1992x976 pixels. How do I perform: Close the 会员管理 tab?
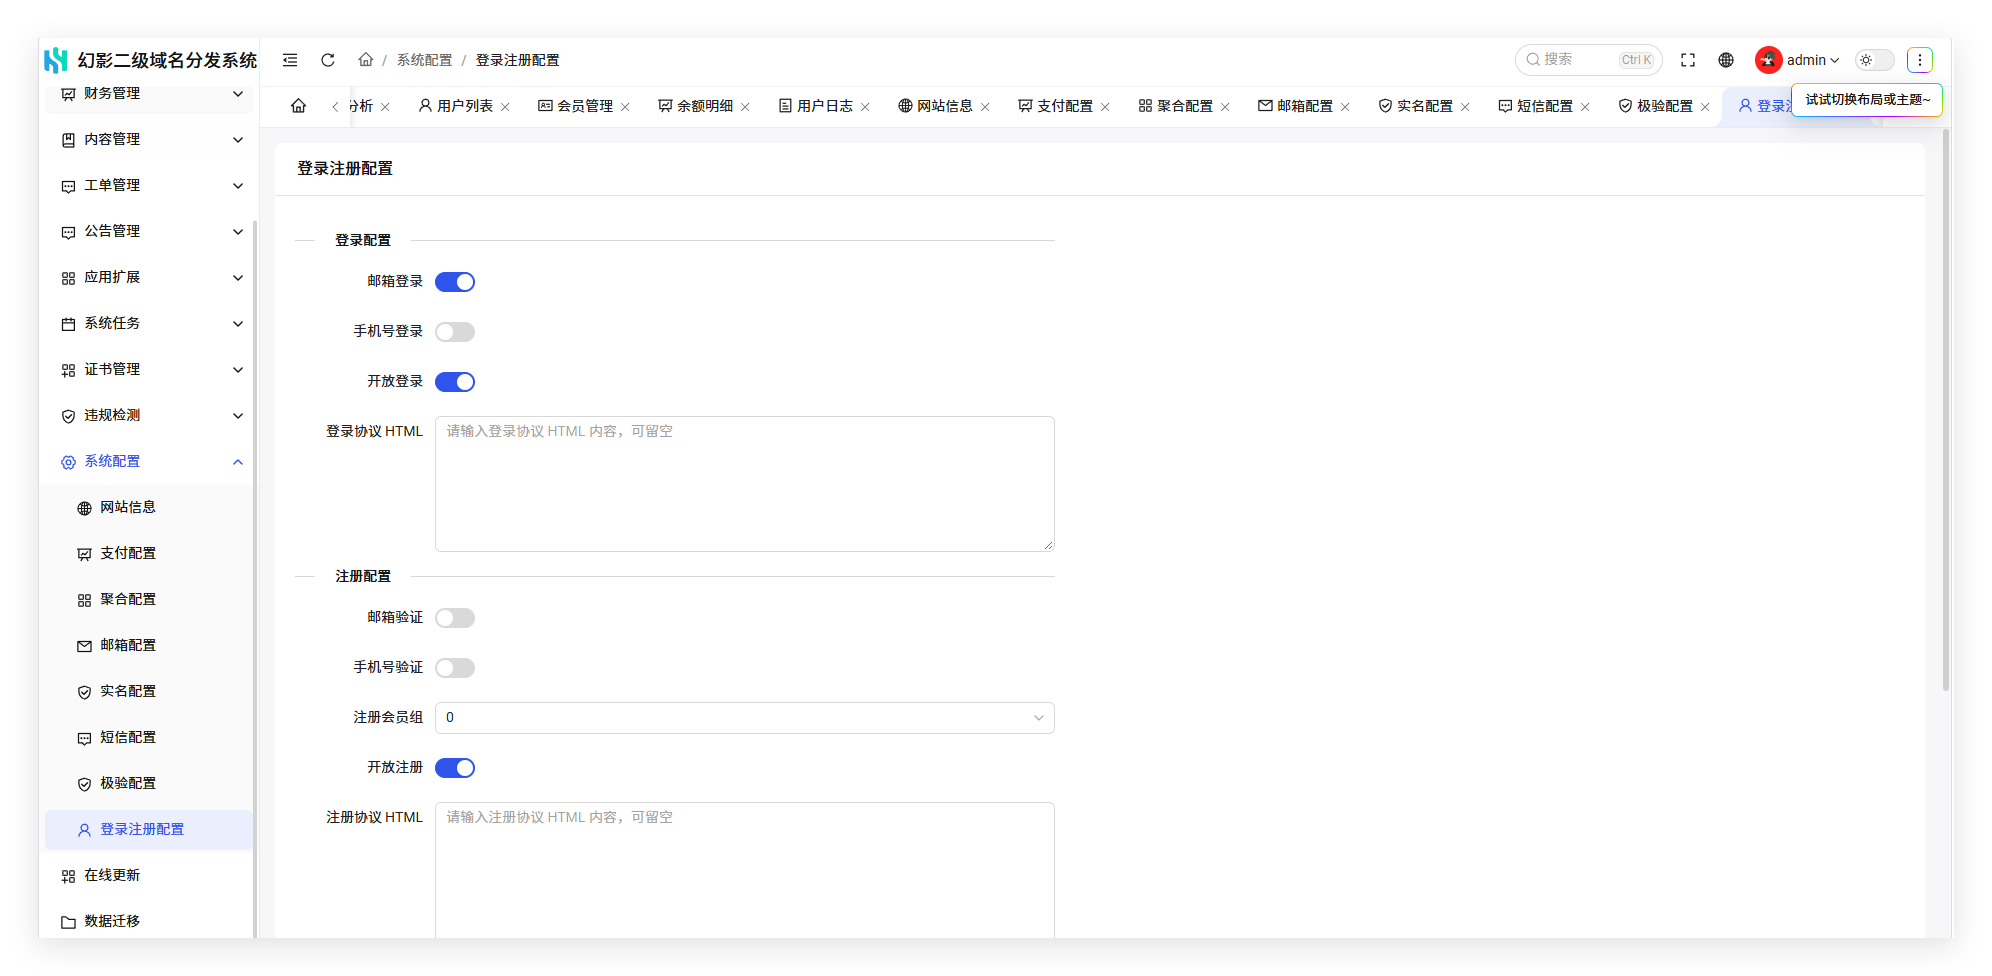(626, 107)
